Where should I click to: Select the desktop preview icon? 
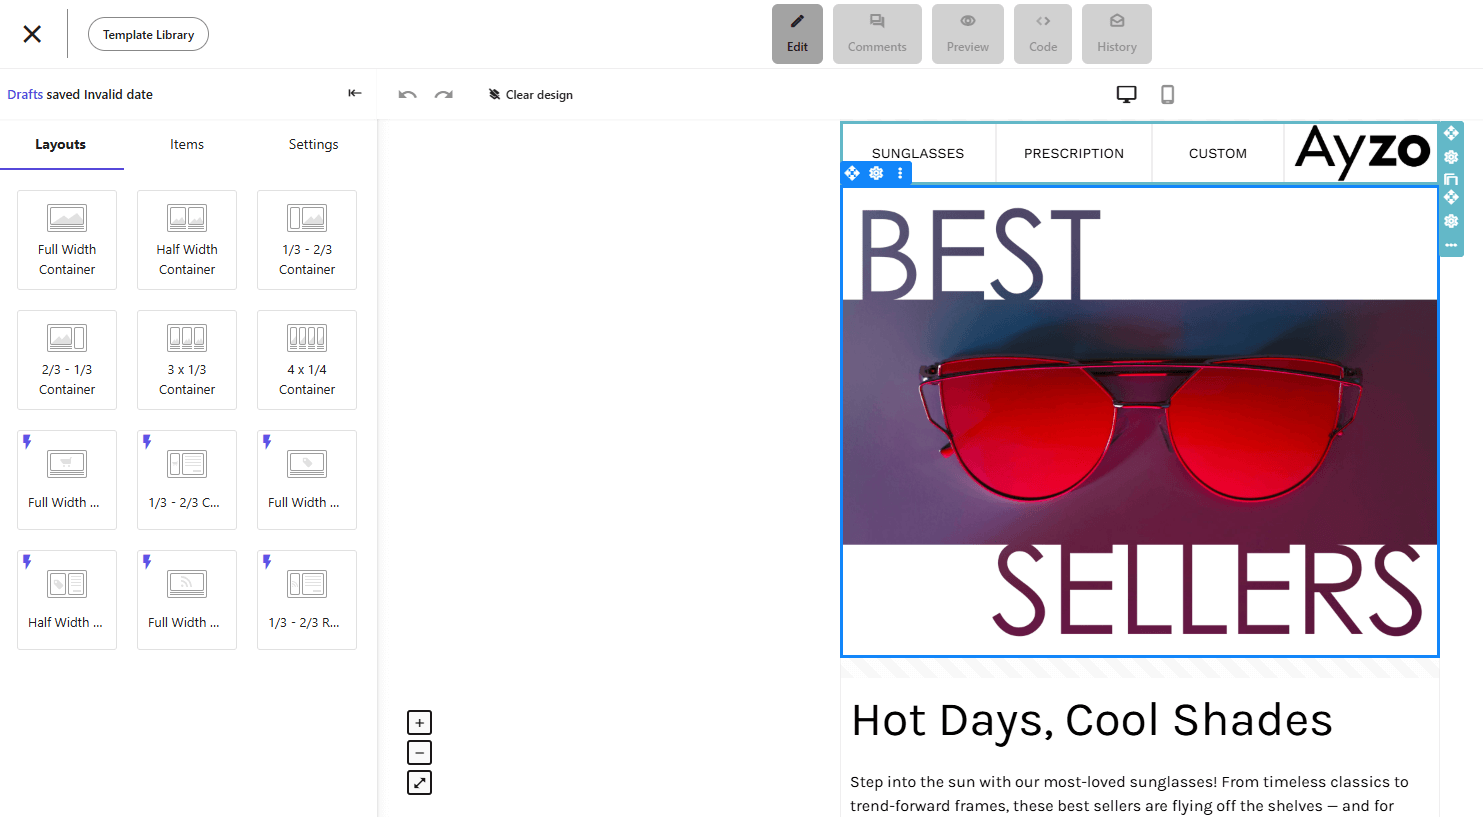[x=1127, y=93]
